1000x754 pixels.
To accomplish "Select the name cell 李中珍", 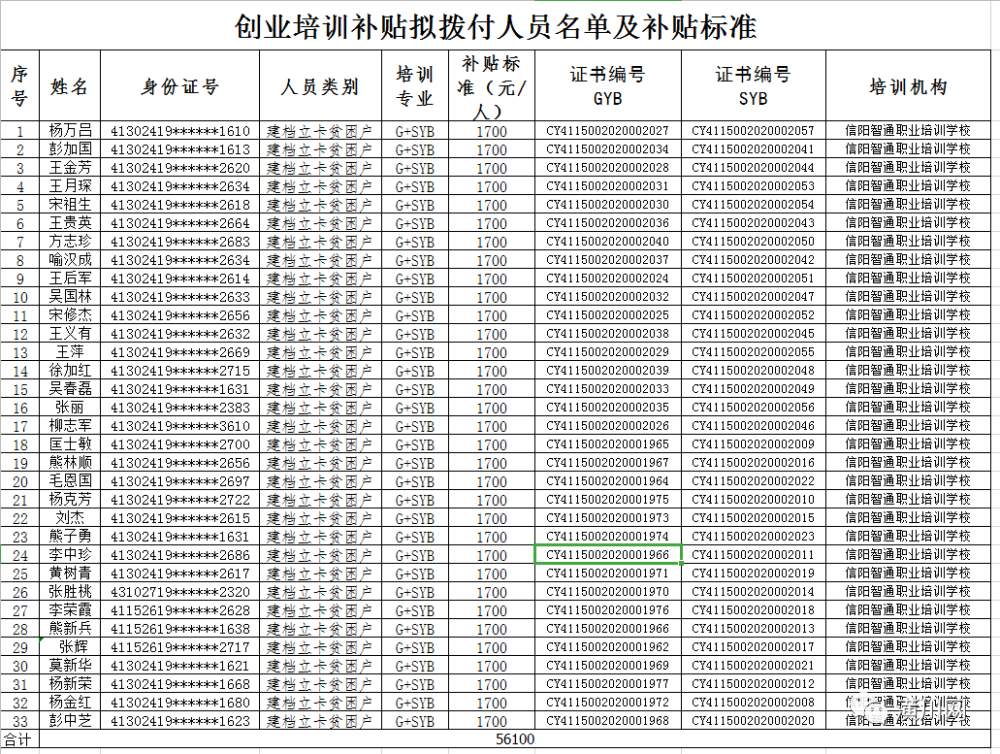I will (70, 555).
